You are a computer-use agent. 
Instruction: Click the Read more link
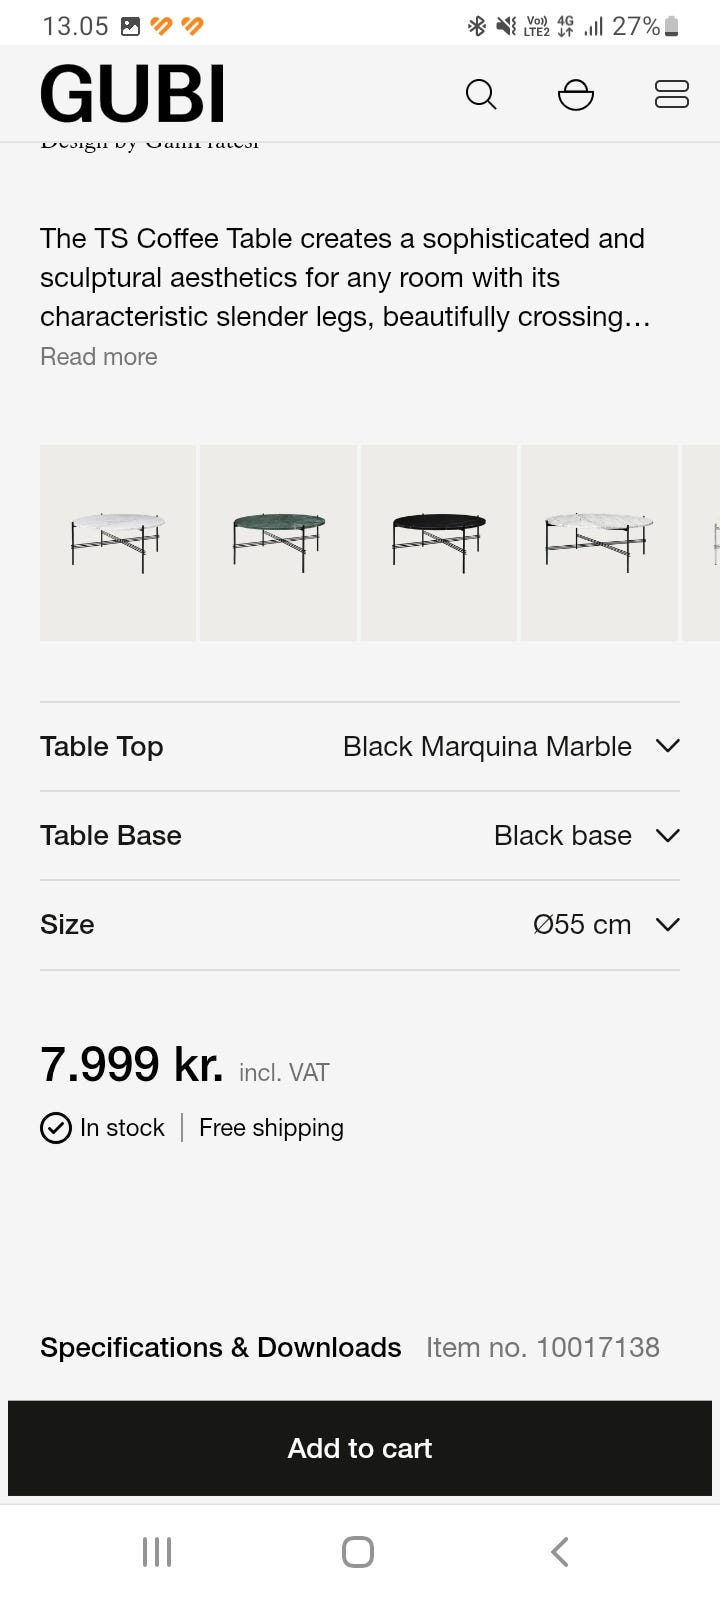(99, 357)
